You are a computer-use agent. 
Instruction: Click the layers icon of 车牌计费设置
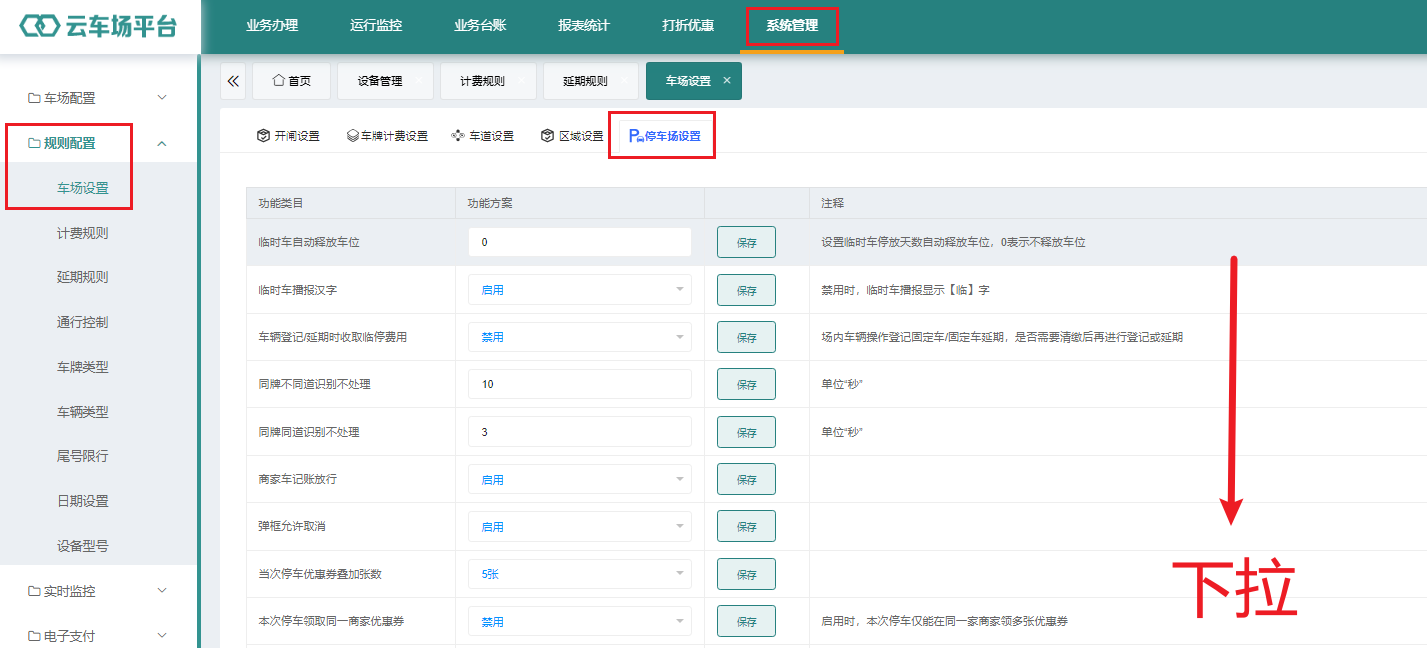[x=353, y=136]
